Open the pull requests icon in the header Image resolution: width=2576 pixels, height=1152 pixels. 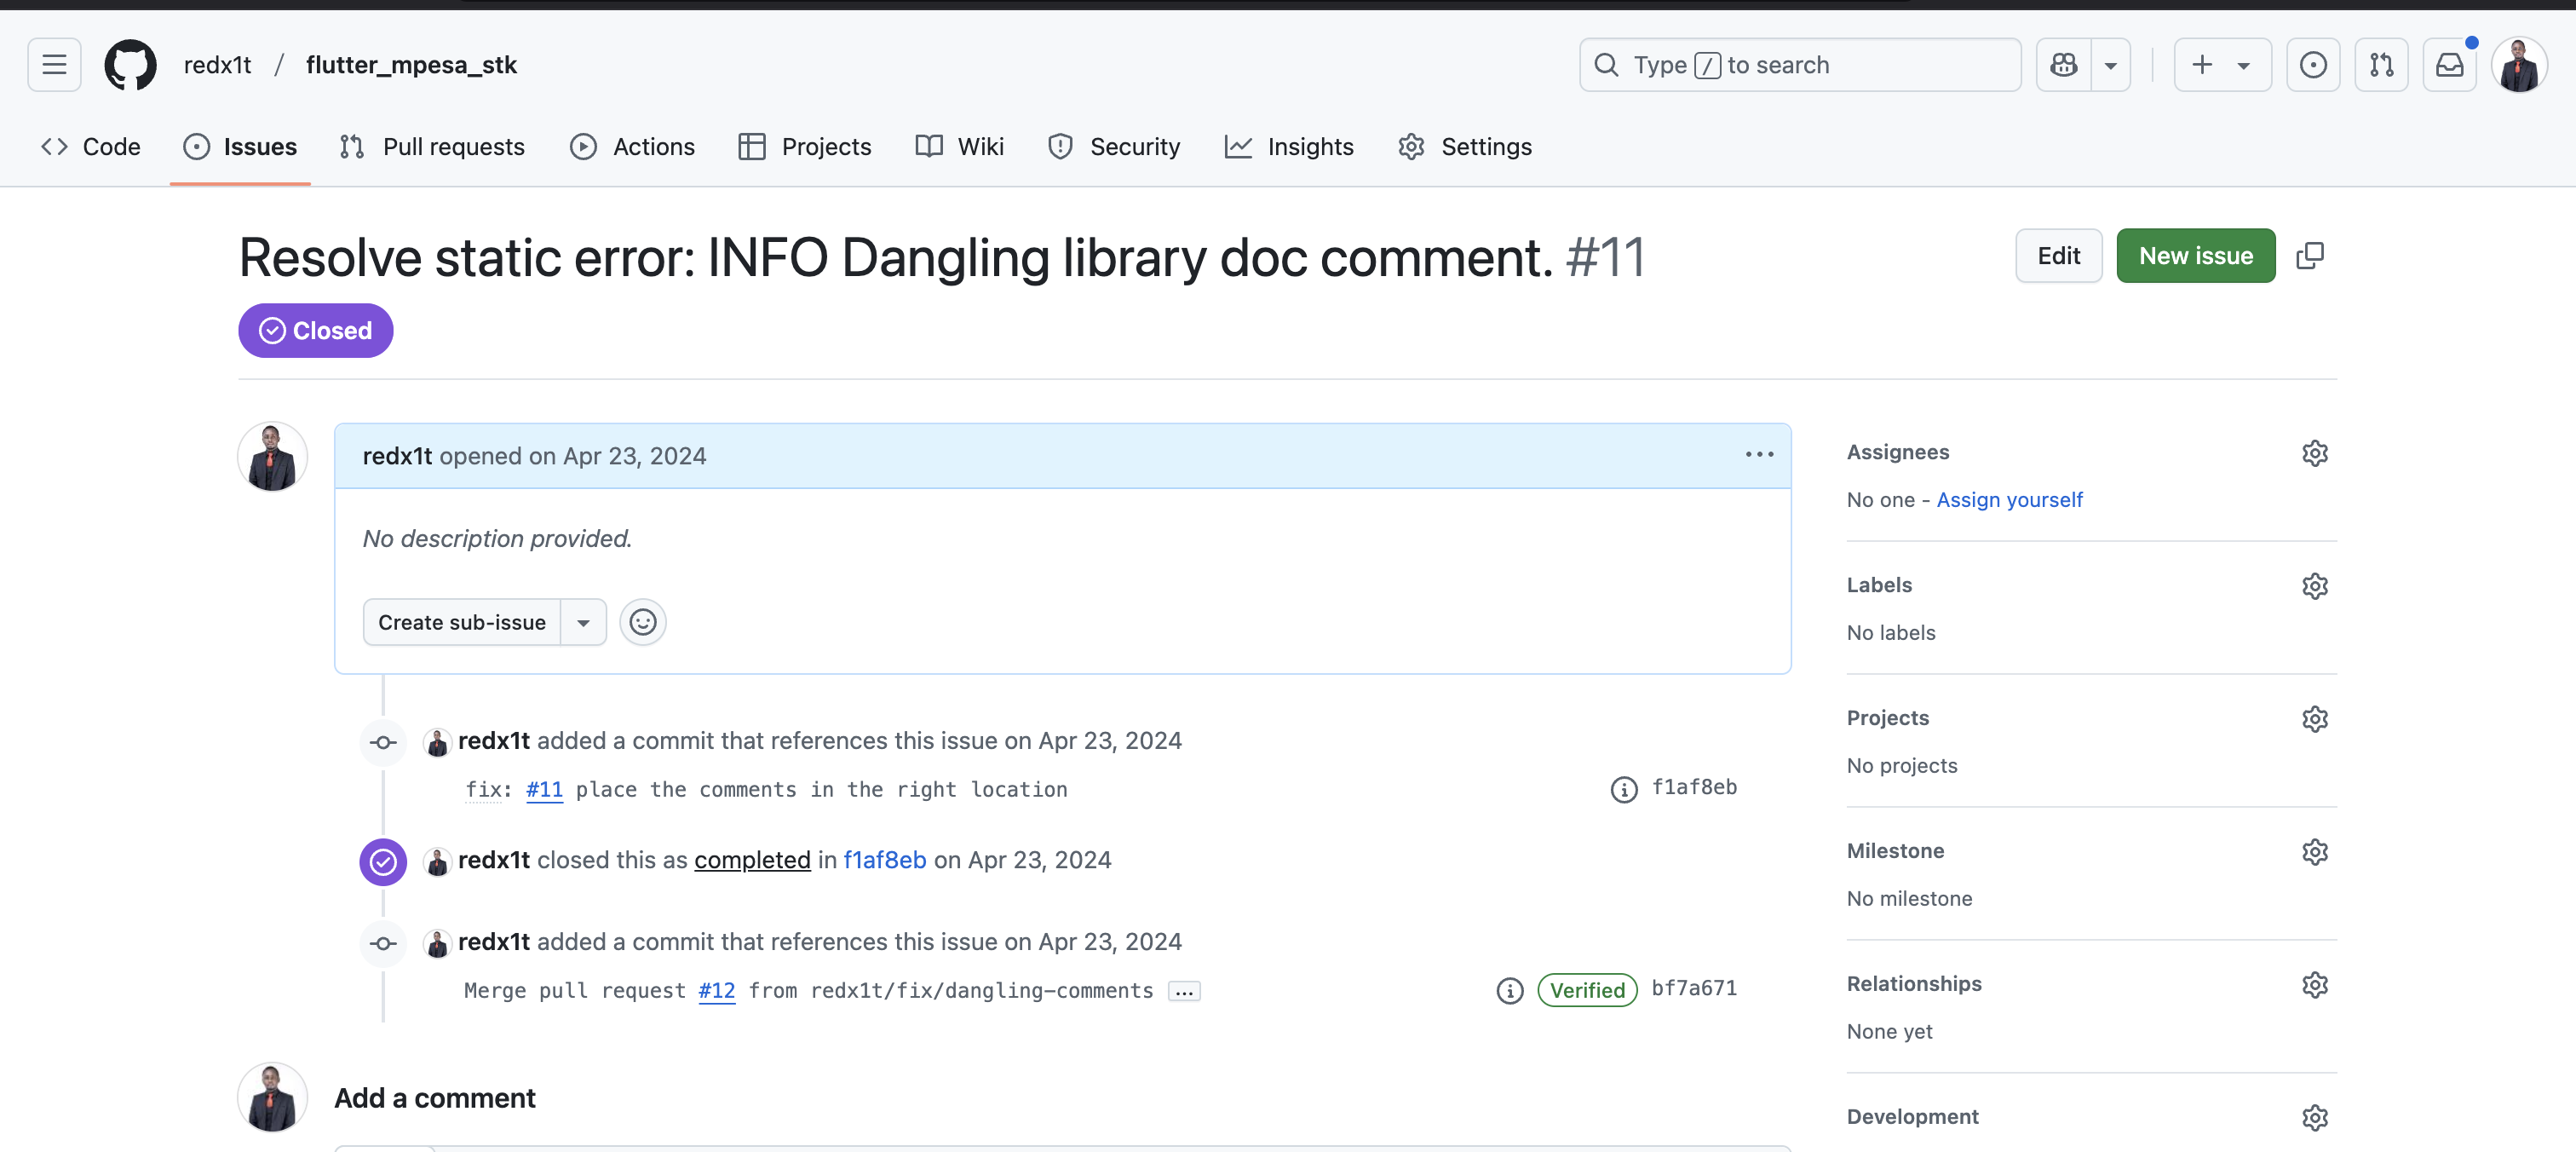[2382, 64]
